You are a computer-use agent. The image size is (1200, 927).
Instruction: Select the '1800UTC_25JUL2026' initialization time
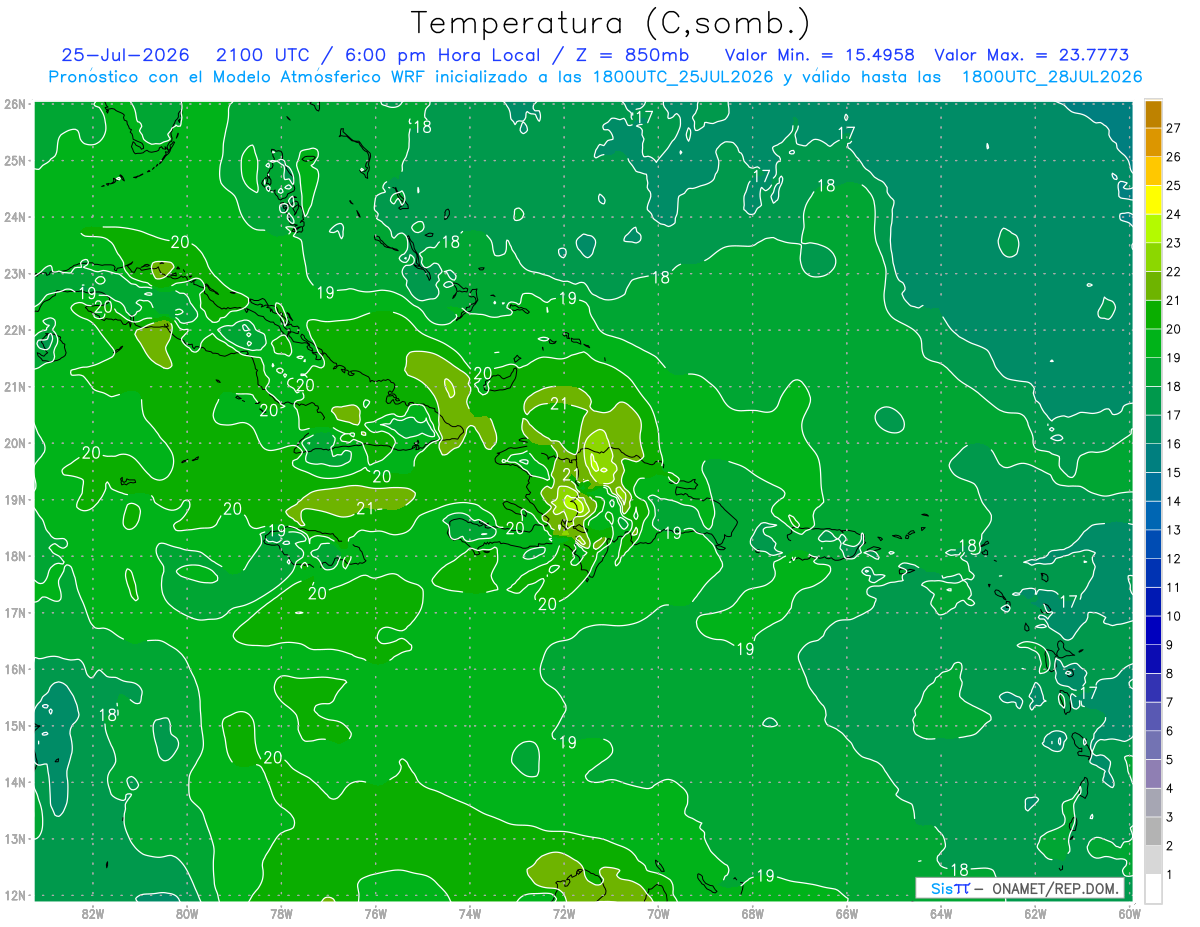tap(683, 77)
